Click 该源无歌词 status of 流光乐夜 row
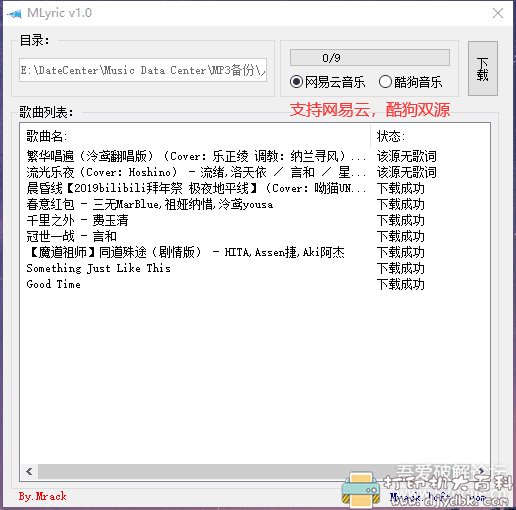The height and width of the screenshot is (510, 516). (406, 172)
